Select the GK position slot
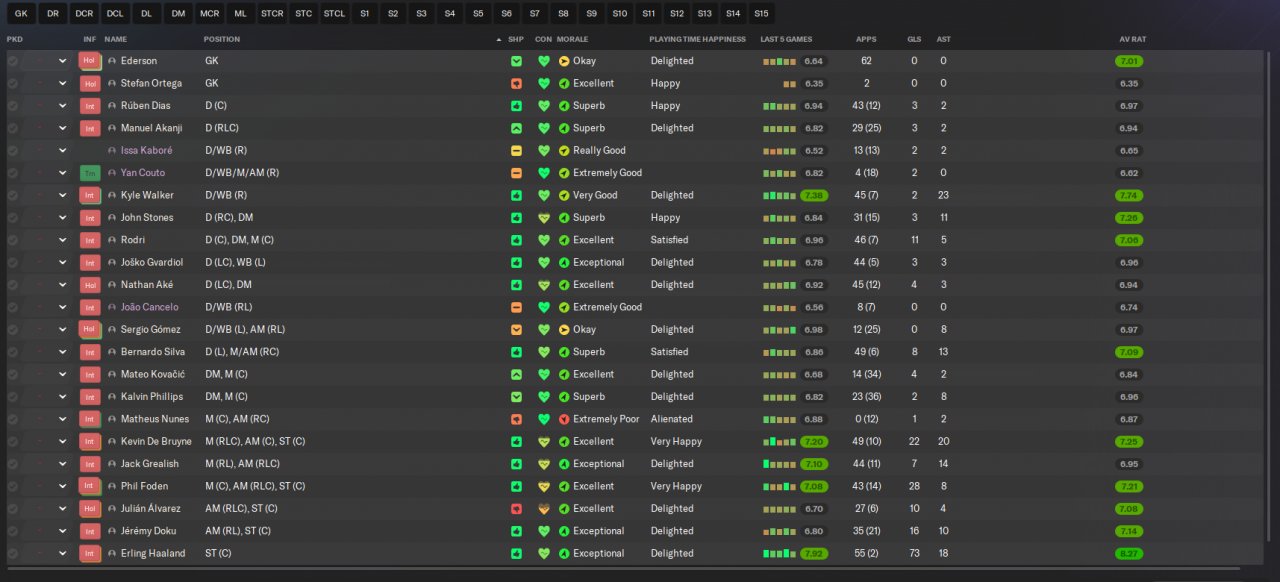Viewport: 1280px width, 582px height. 21,13
